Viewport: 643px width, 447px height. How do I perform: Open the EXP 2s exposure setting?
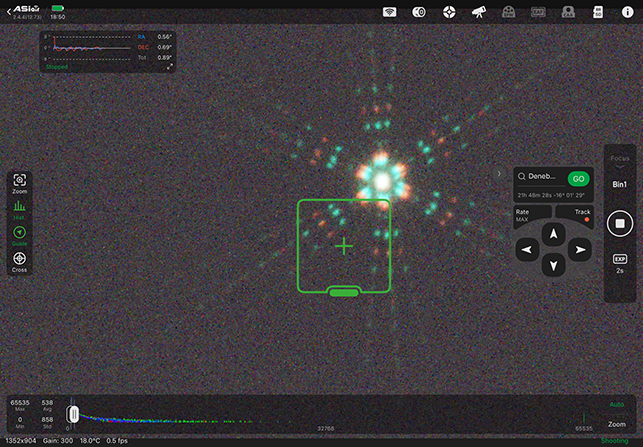pyautogui.click(x=620, y=263)
